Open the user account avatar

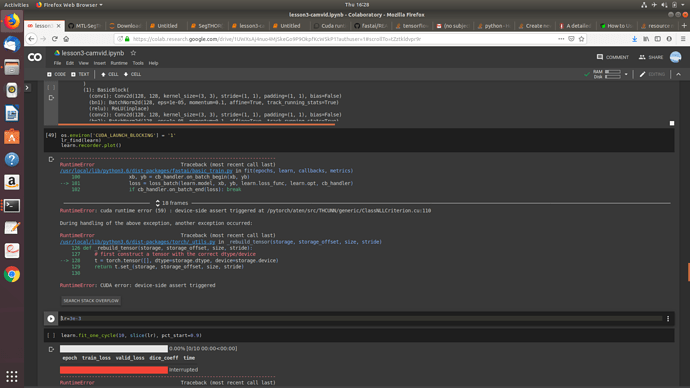pos(675,57)
